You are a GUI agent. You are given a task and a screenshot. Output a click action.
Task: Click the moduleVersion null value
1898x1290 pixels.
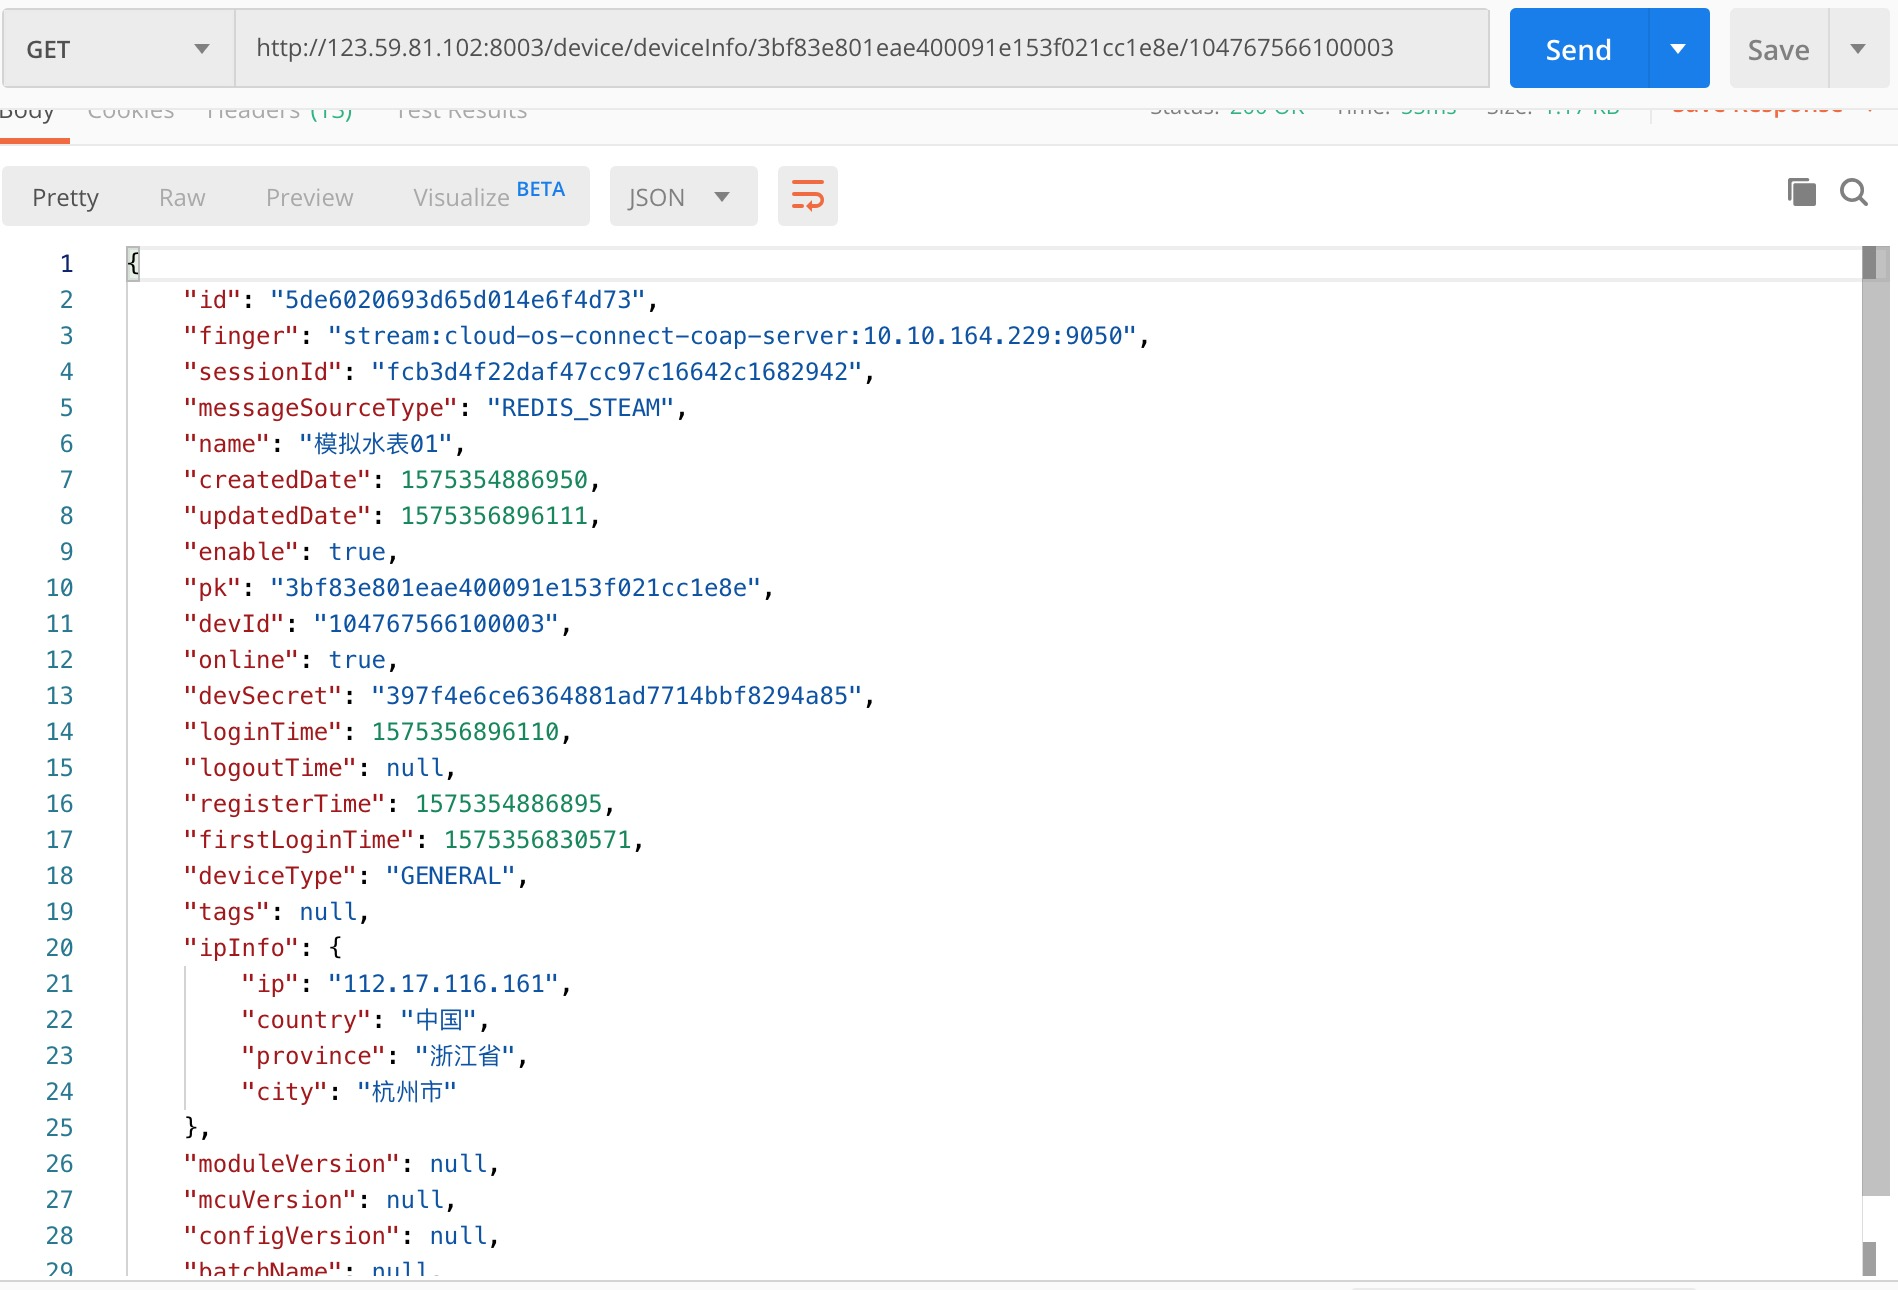[x=458, y=1163]
